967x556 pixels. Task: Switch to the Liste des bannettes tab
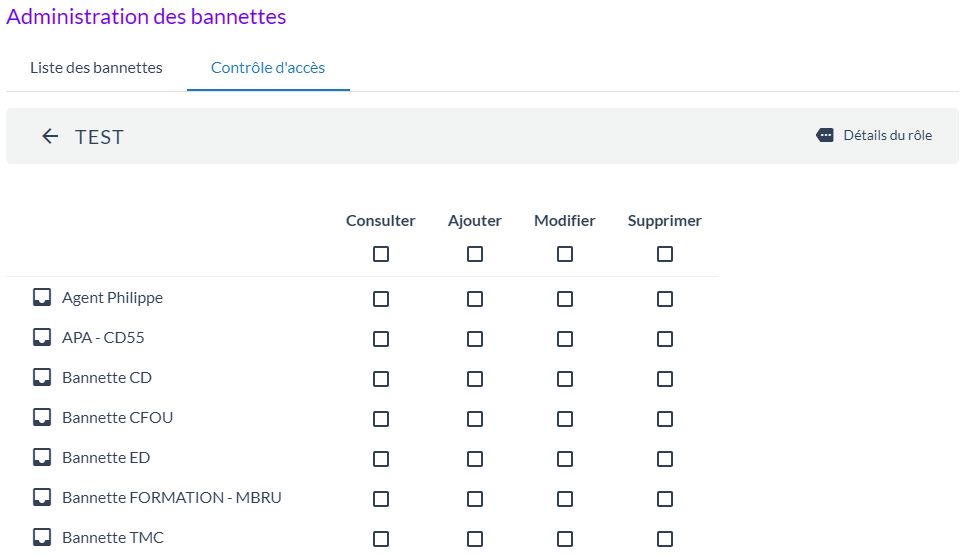96,68
